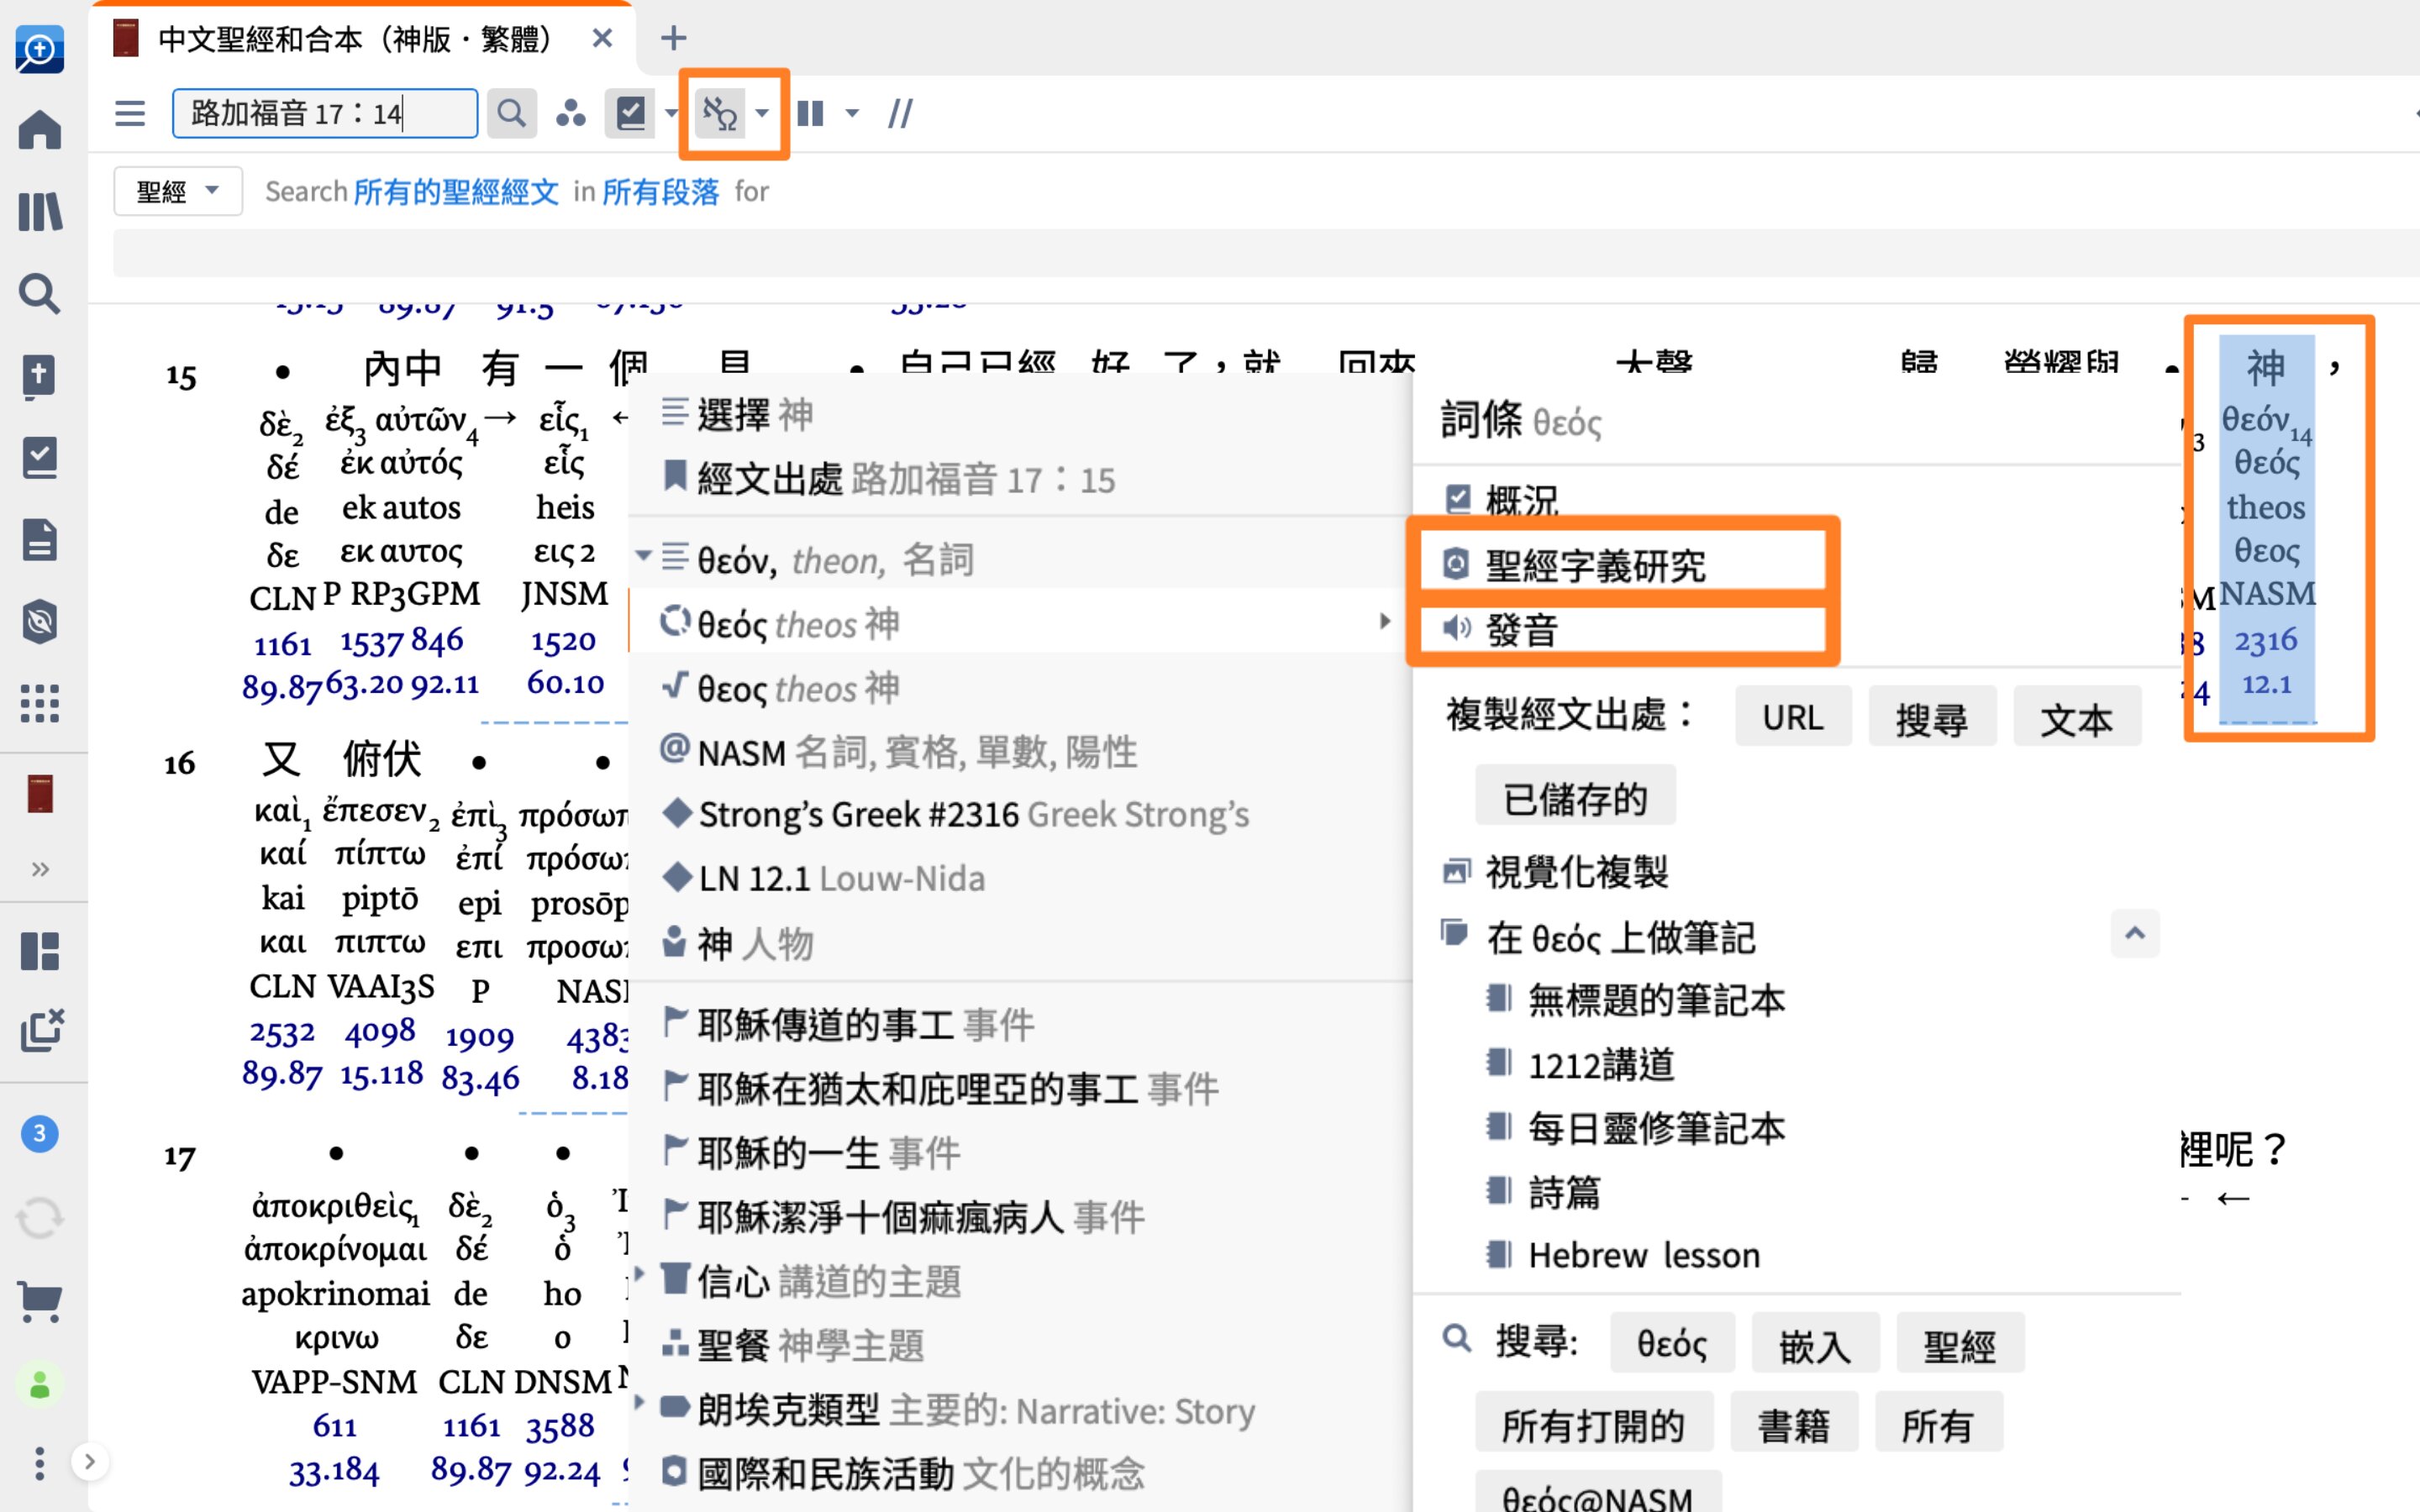
Task: Toggle the visual filters checkbox icon
Action: point(630,113)
